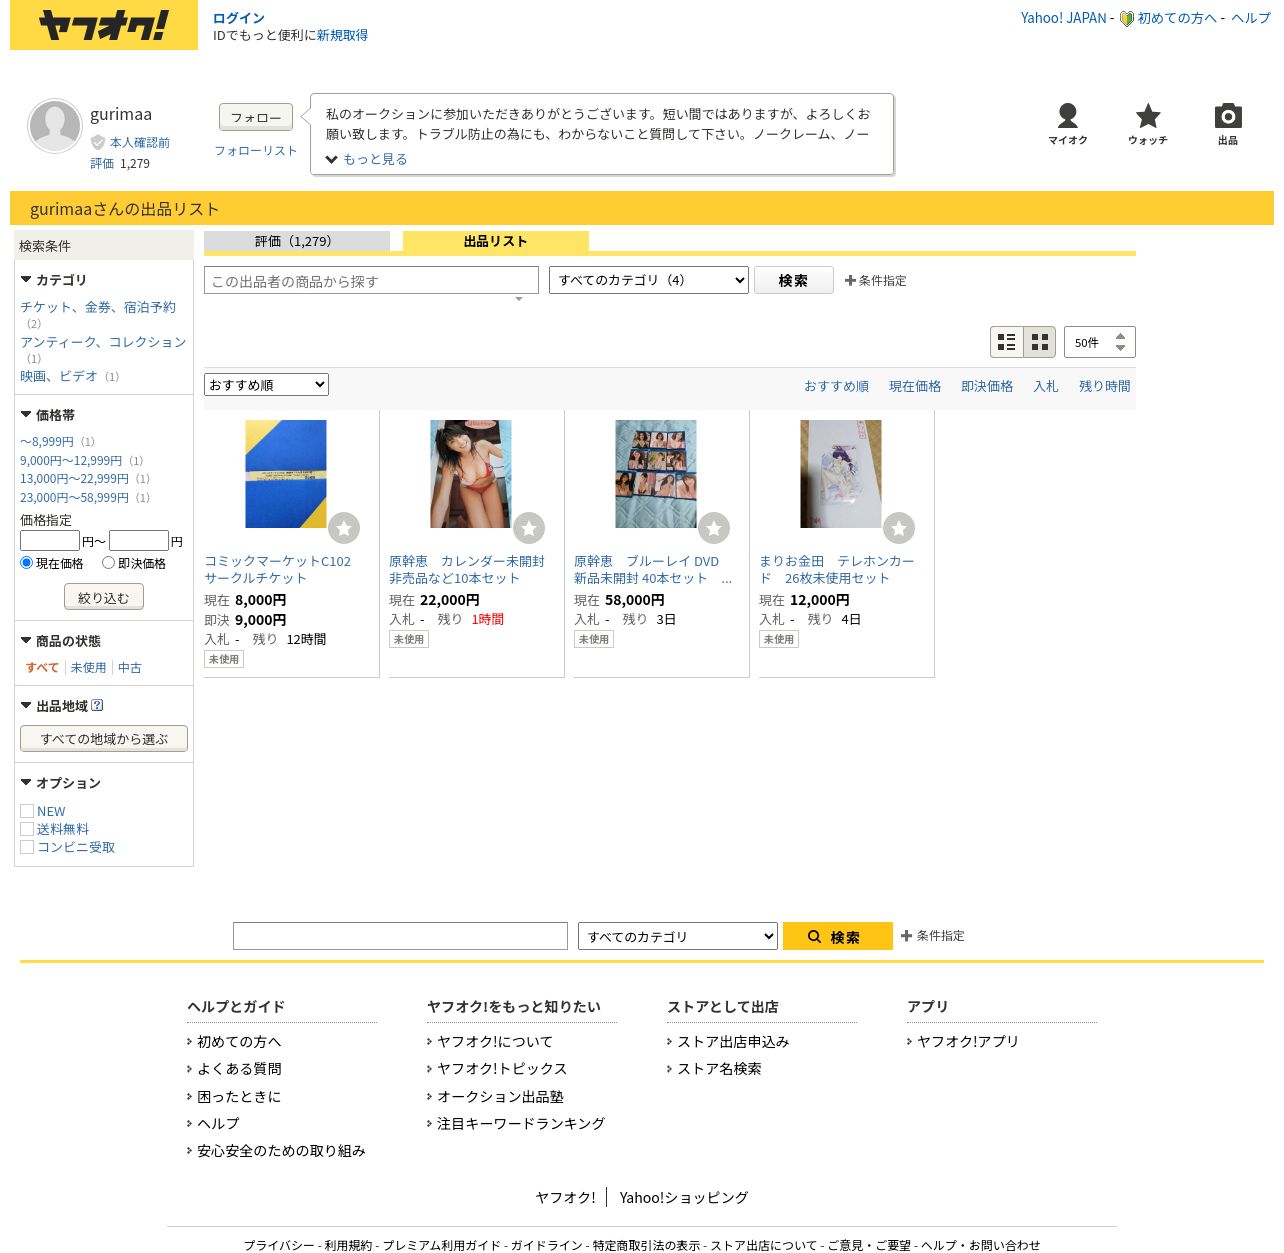The image size is (1284, 1253).
Task: Collapse the カテゴリ filter section
Action: coord(54,280)
